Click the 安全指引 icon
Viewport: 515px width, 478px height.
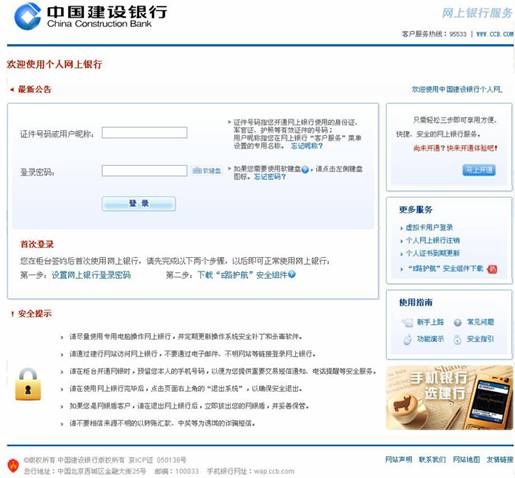458,340
